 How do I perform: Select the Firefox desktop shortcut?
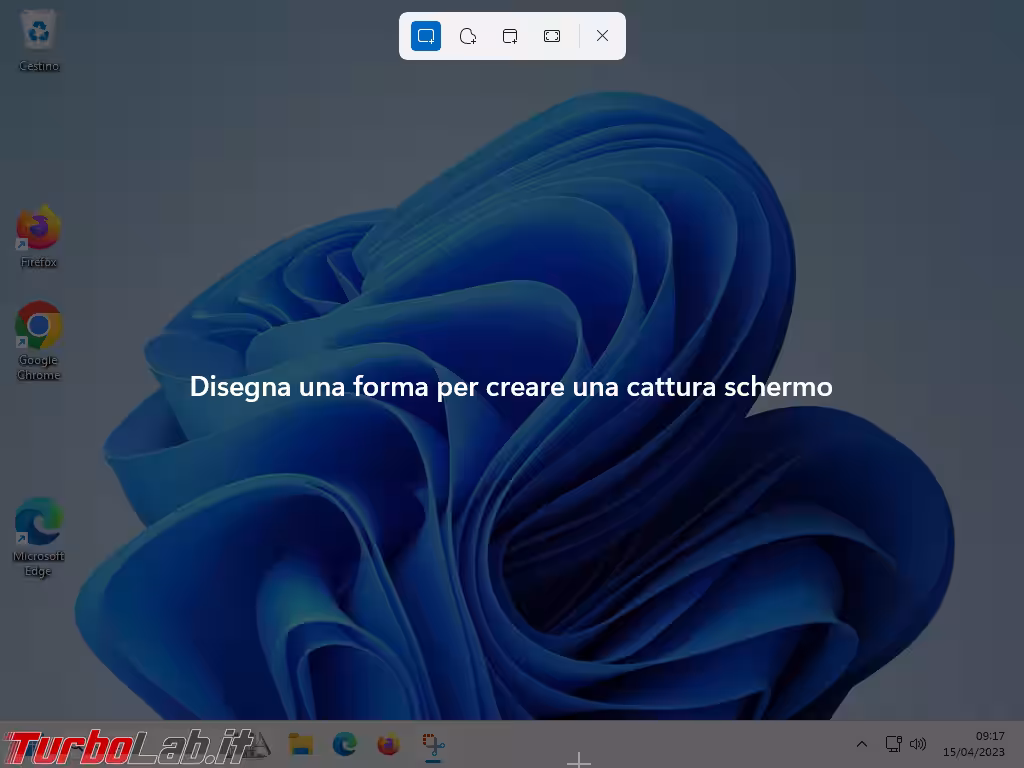(39, 231)
